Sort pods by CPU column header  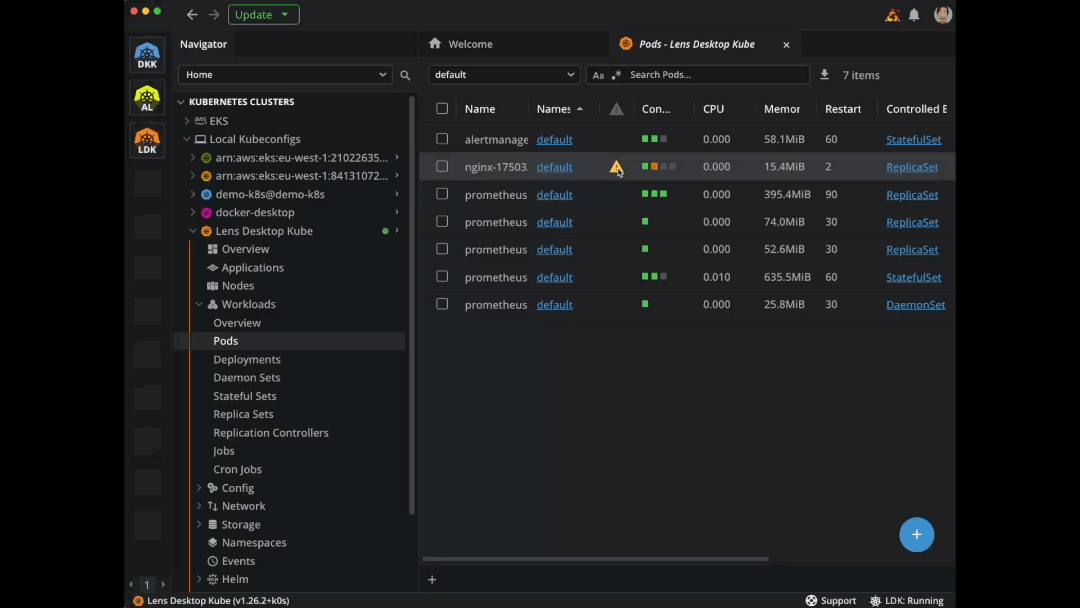(x=714, y=109)
